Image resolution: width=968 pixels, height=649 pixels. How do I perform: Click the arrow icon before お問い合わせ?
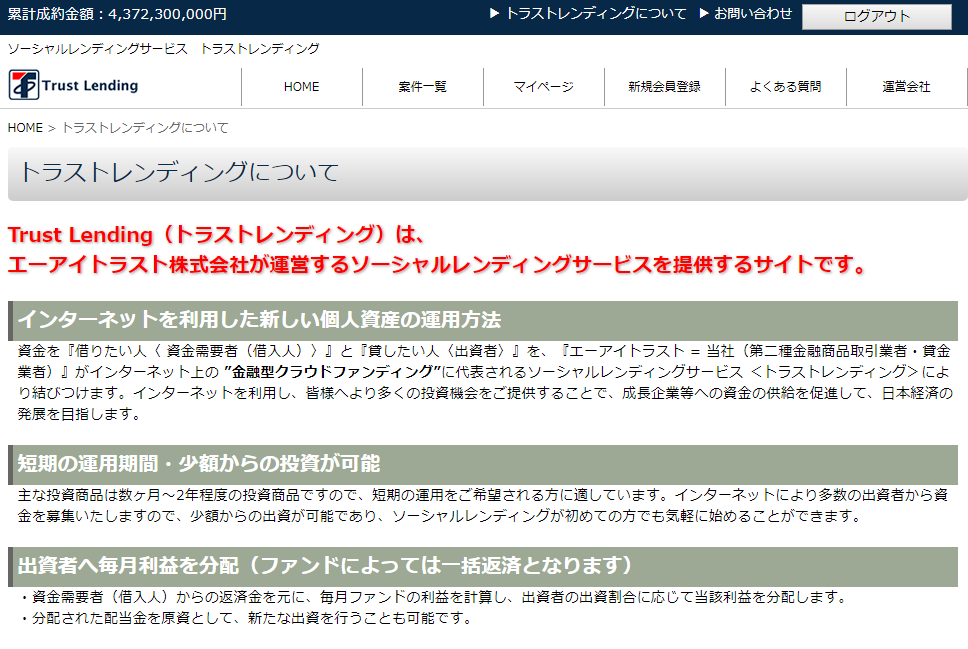tap(704, 14)
